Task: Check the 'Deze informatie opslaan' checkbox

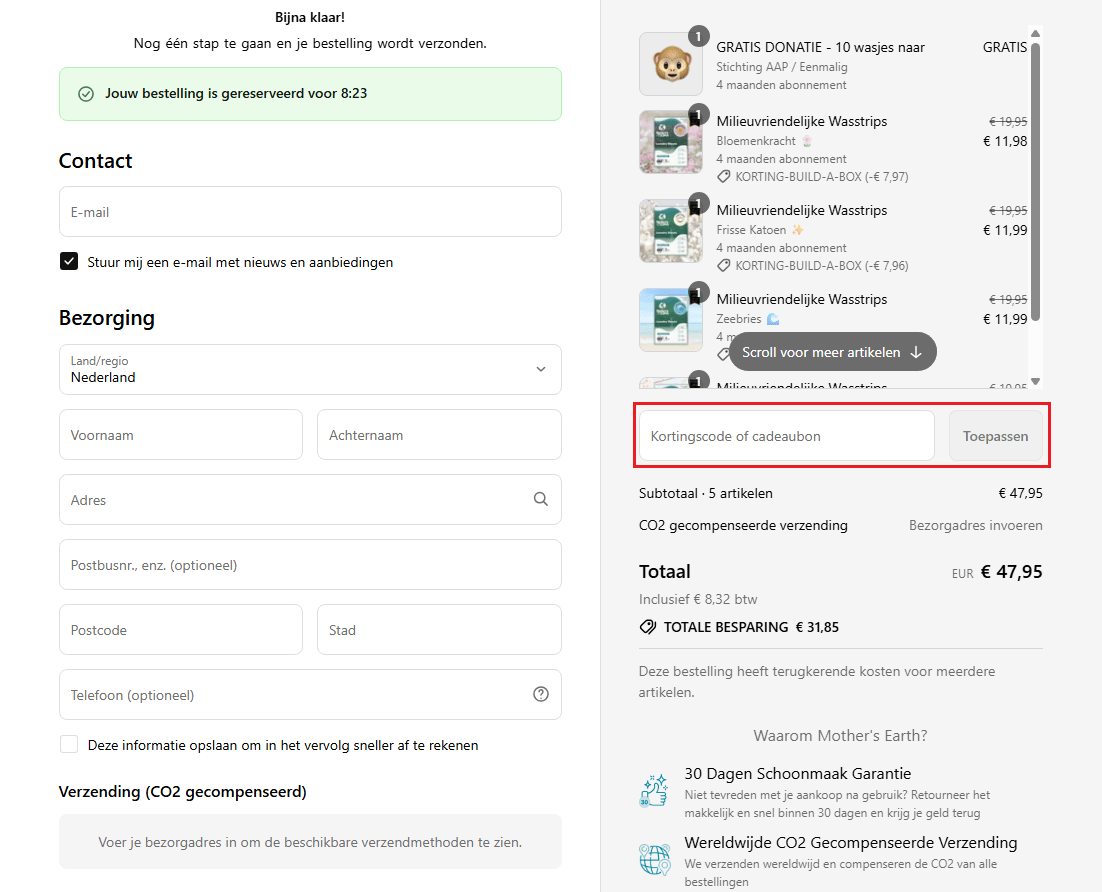Action: coord(69,745)
